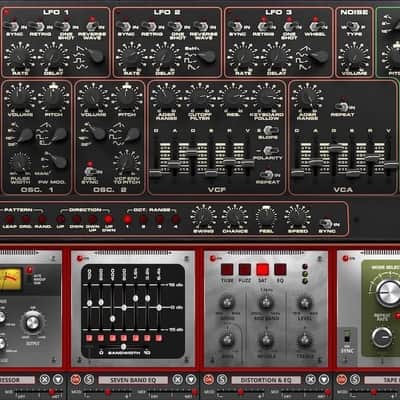Viewport: 400px width, 400px height.
Task: Select TUBE distortion type
Action: [227, 269]
